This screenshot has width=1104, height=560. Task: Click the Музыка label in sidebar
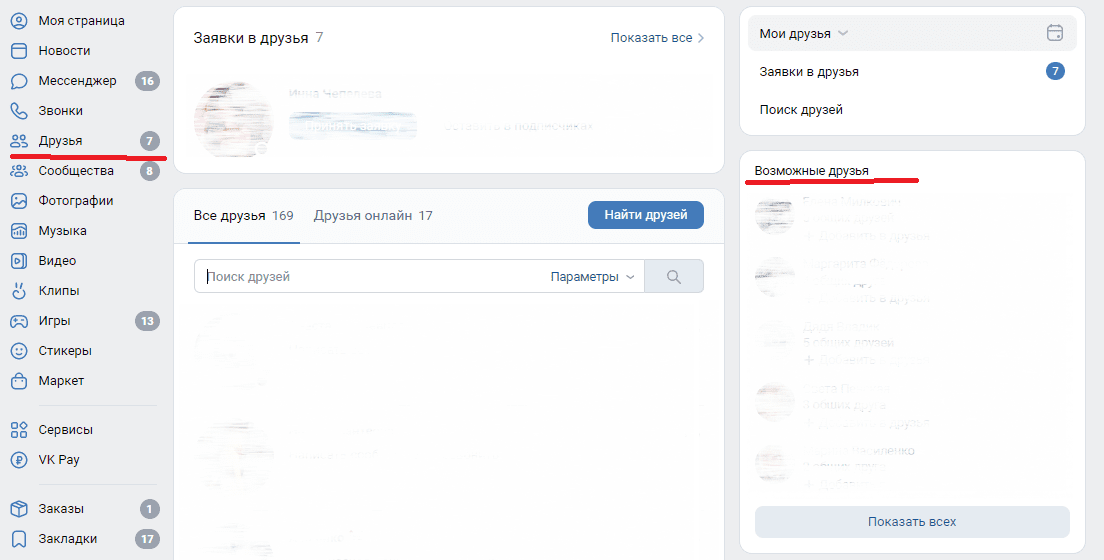63,230
